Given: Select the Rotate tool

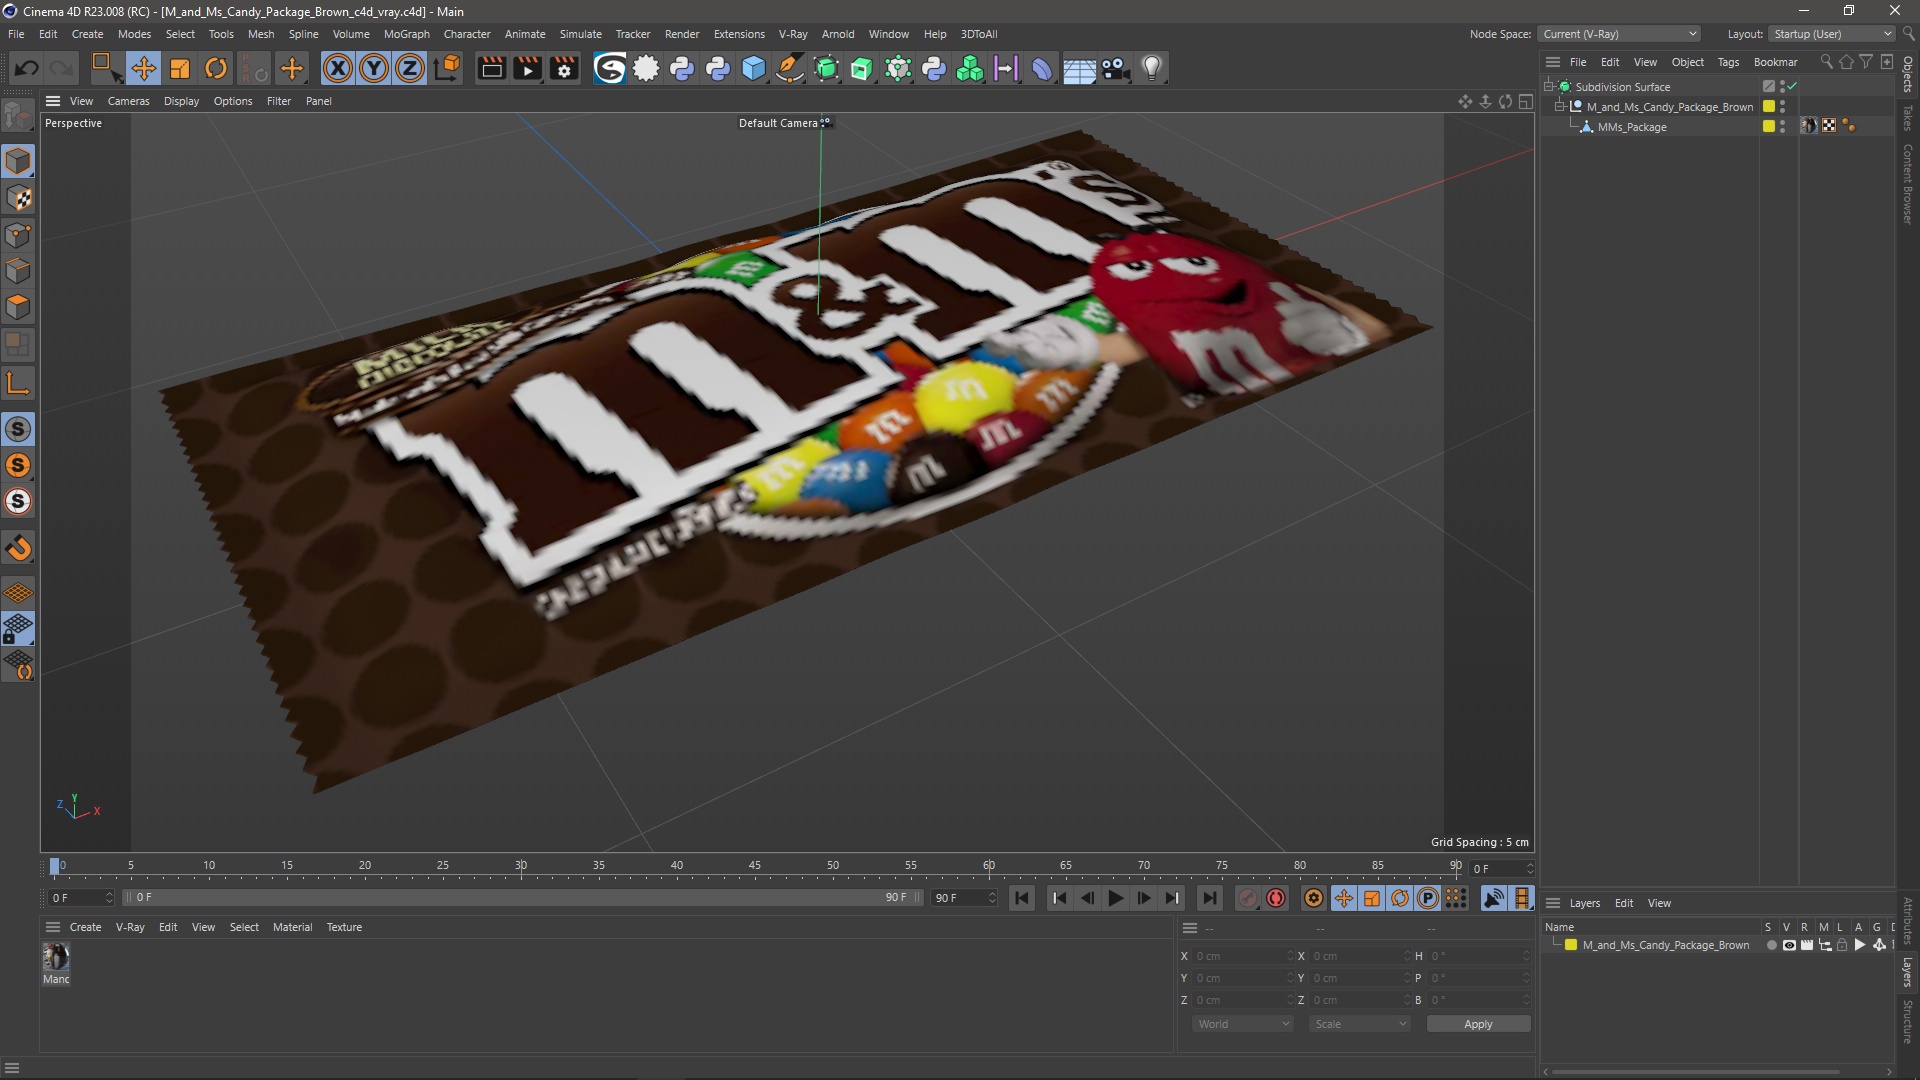Looking at the screenshot, I should point(216,68).
